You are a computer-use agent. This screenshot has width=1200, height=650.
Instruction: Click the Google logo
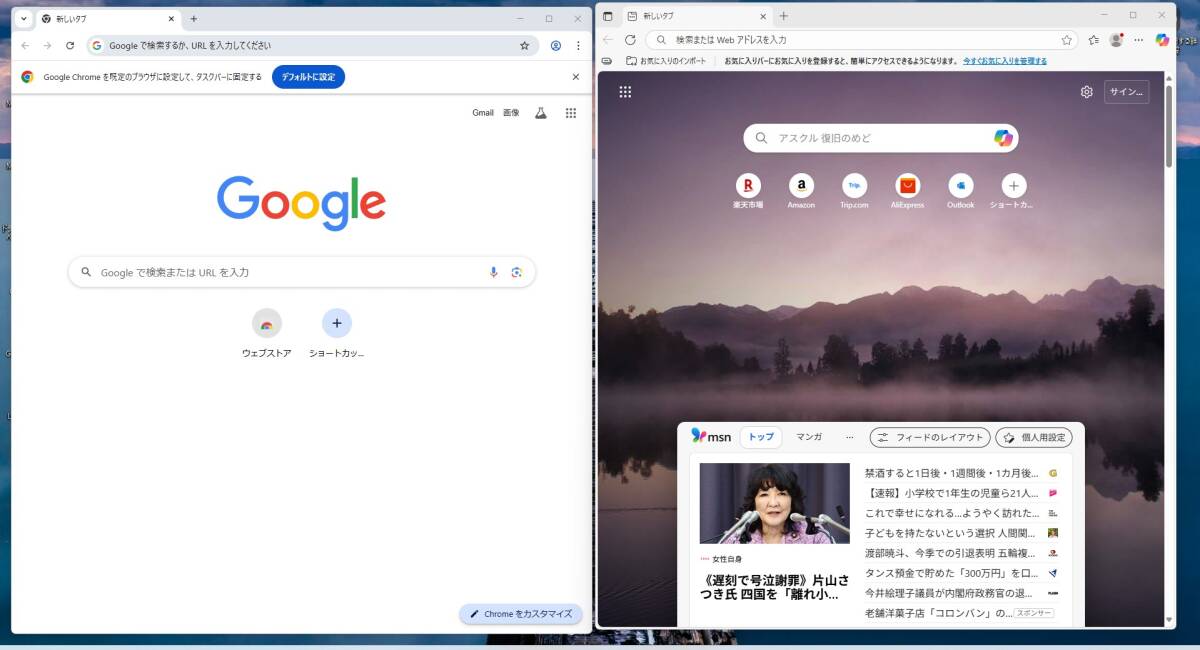click(x=301, y=203)
